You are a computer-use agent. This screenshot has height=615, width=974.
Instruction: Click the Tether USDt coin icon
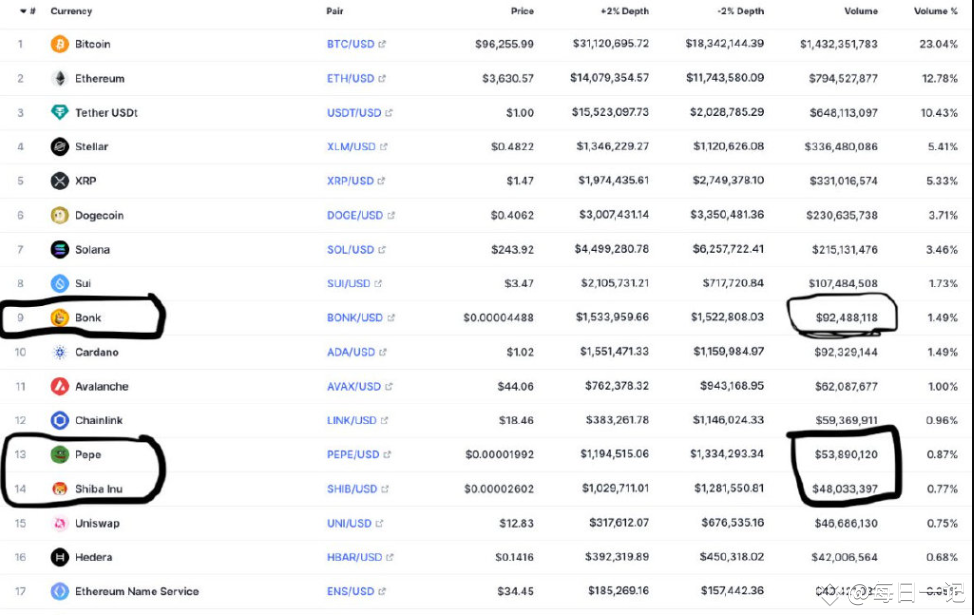coord(60,112)
